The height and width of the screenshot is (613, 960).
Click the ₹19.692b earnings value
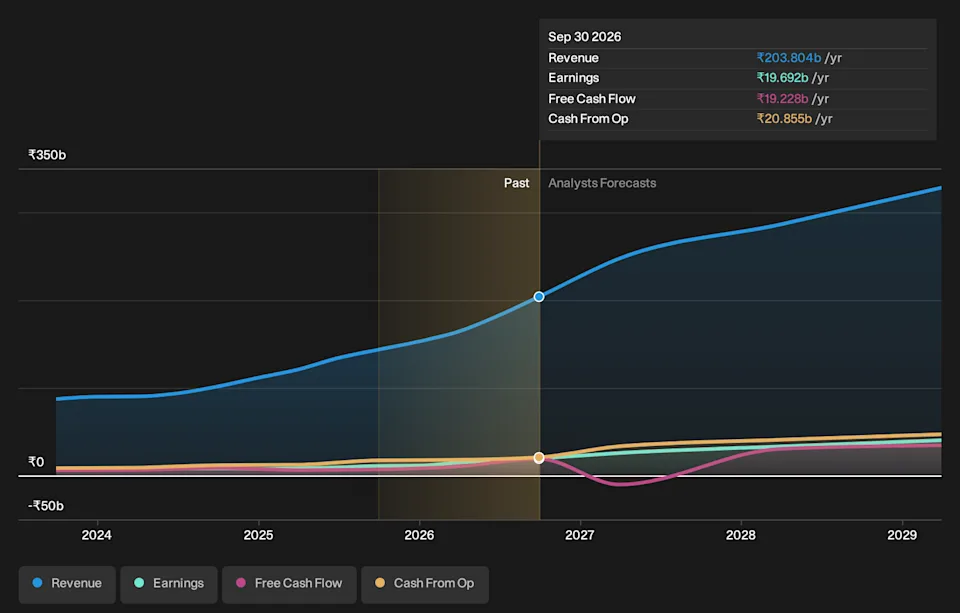pos(782,78)
